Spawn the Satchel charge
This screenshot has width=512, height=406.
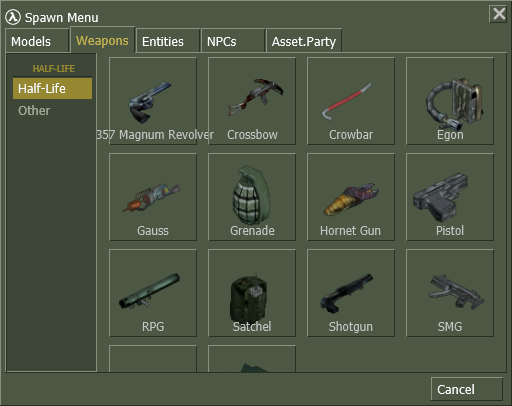pos(252,293)
